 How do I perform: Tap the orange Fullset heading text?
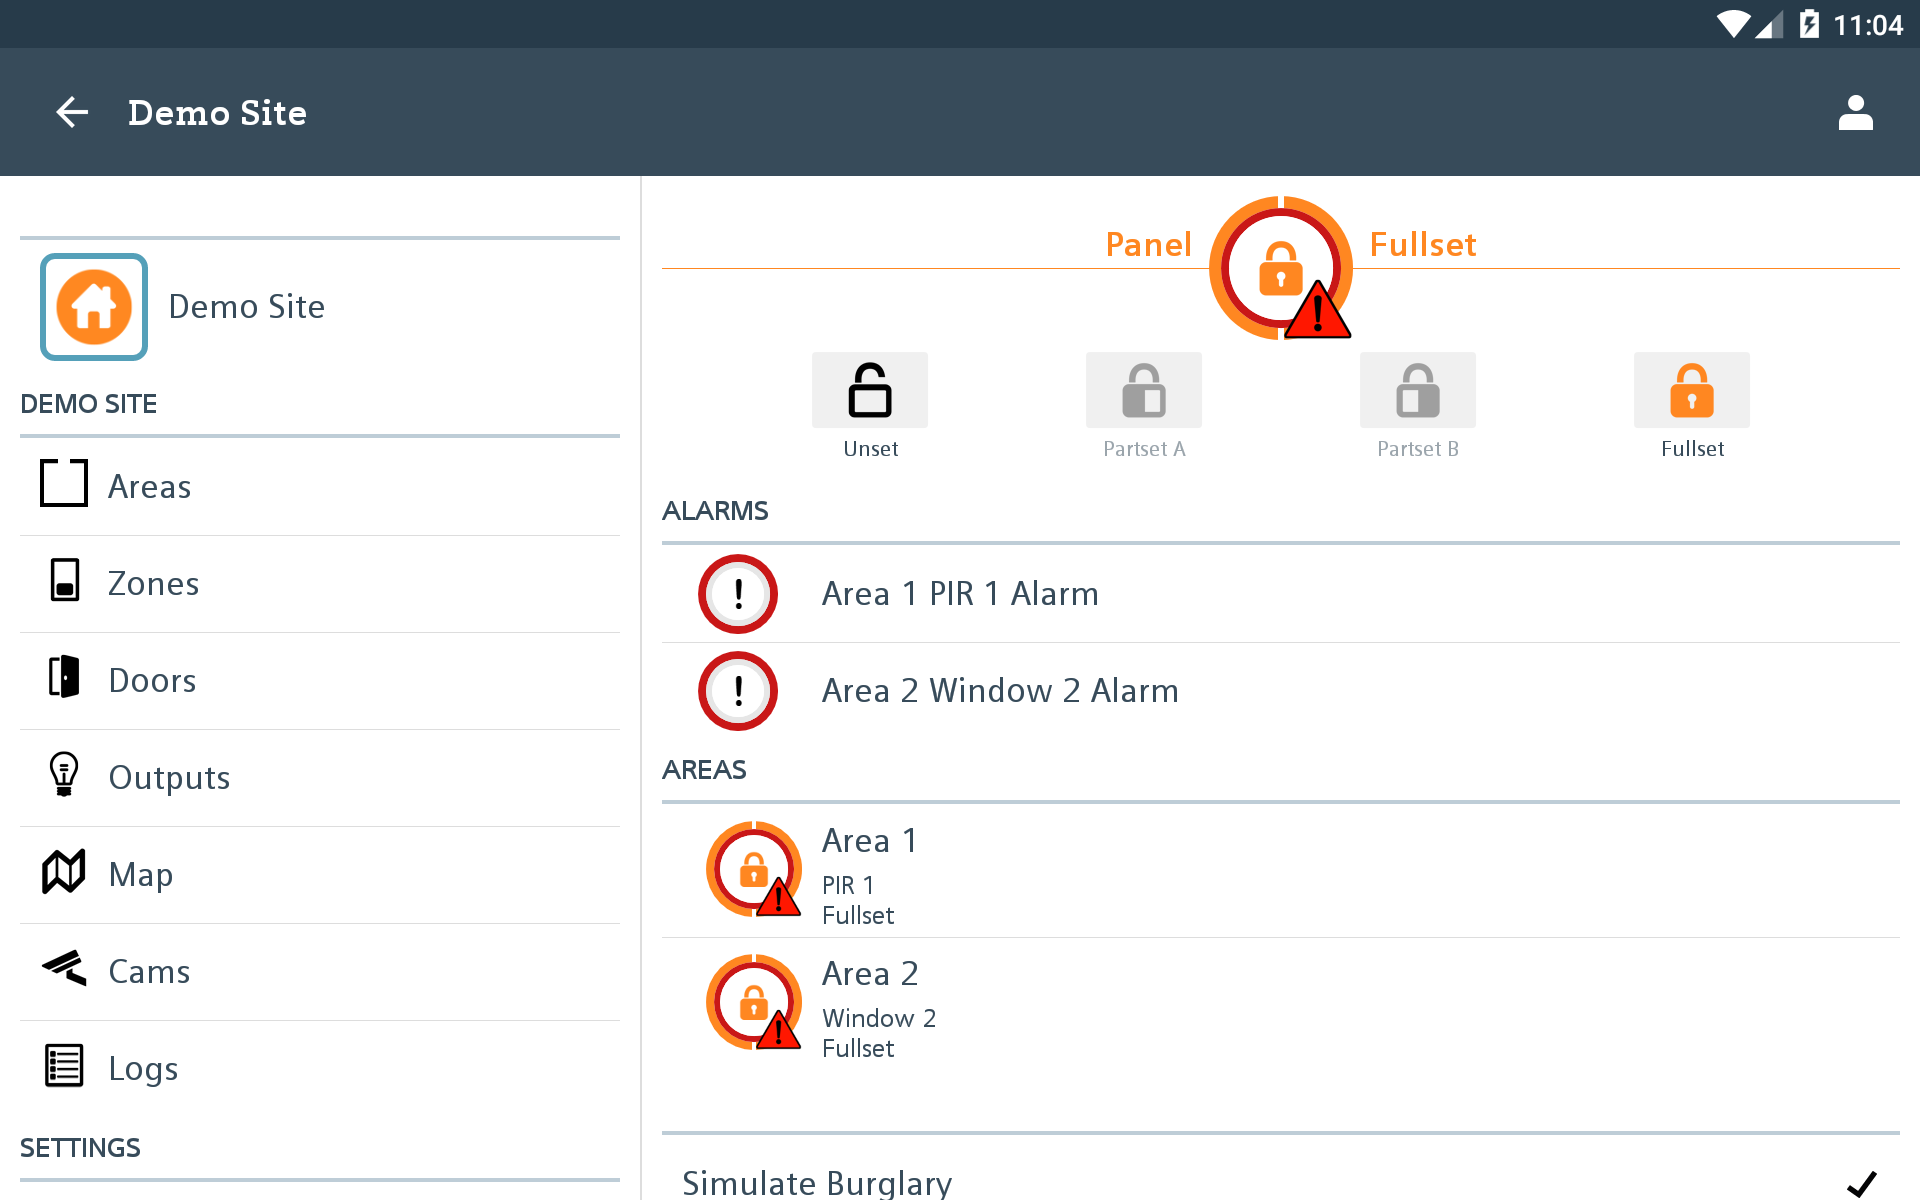tap(1422, 245)
